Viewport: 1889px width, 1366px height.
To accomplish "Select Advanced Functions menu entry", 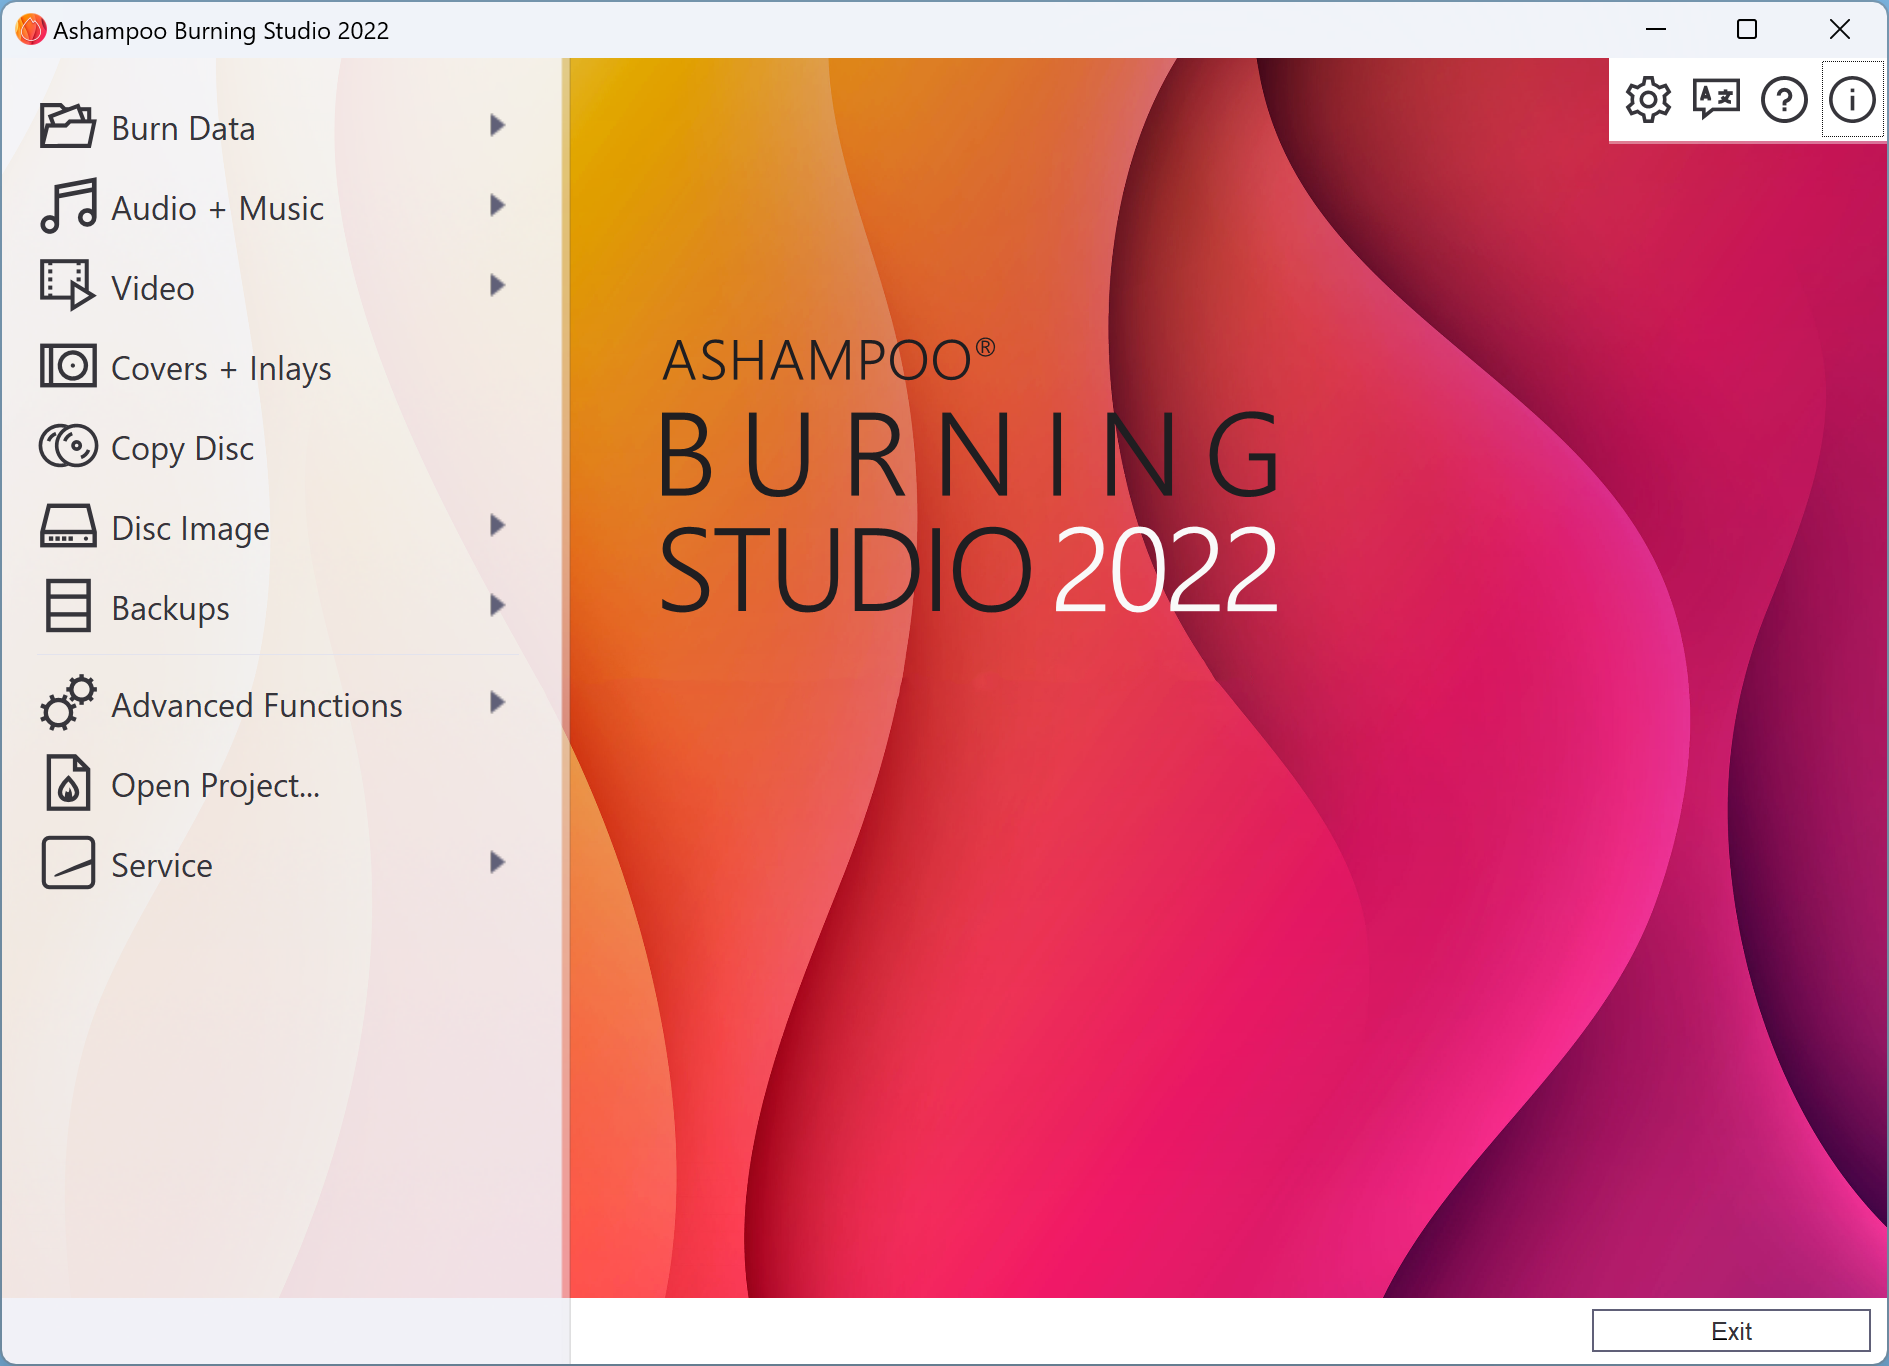I will pos(279,704).
